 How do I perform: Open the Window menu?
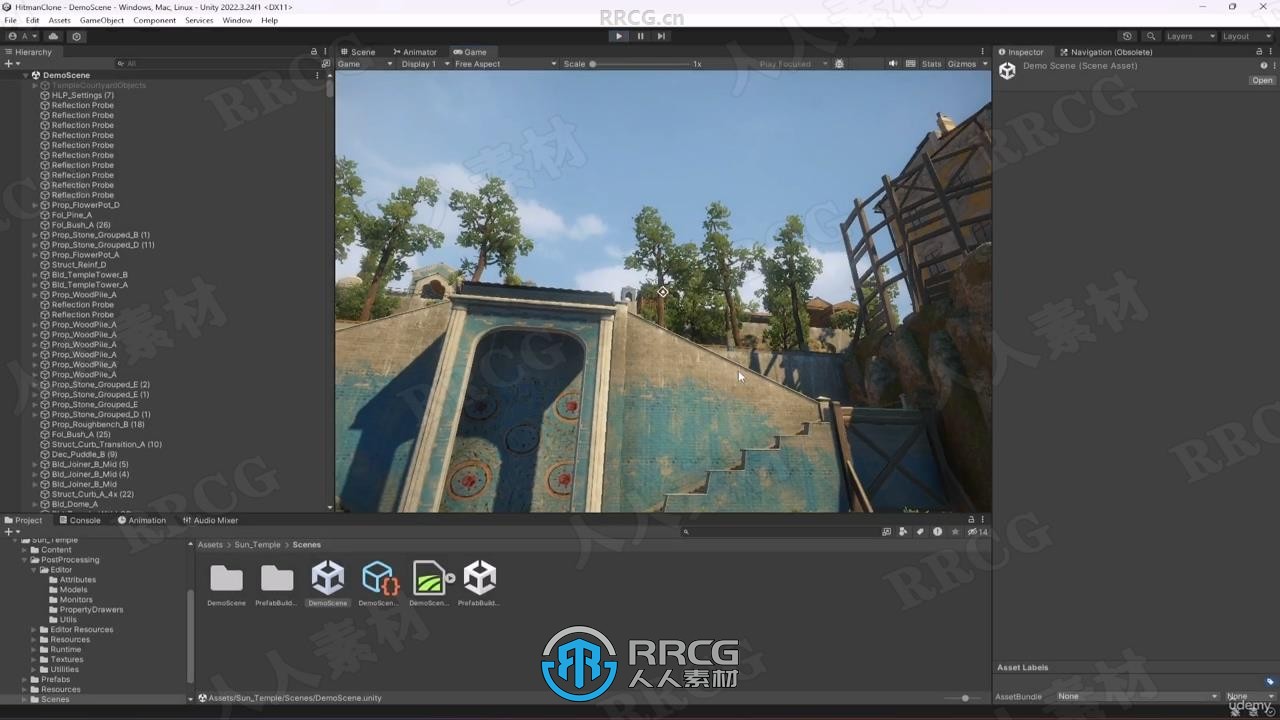[237, 20]
